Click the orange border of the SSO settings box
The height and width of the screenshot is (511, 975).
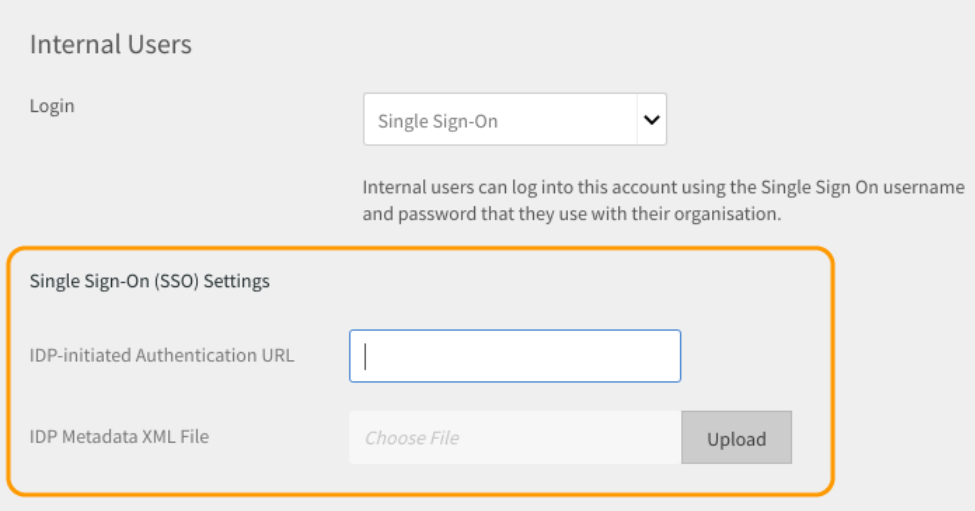pos(831,370)
